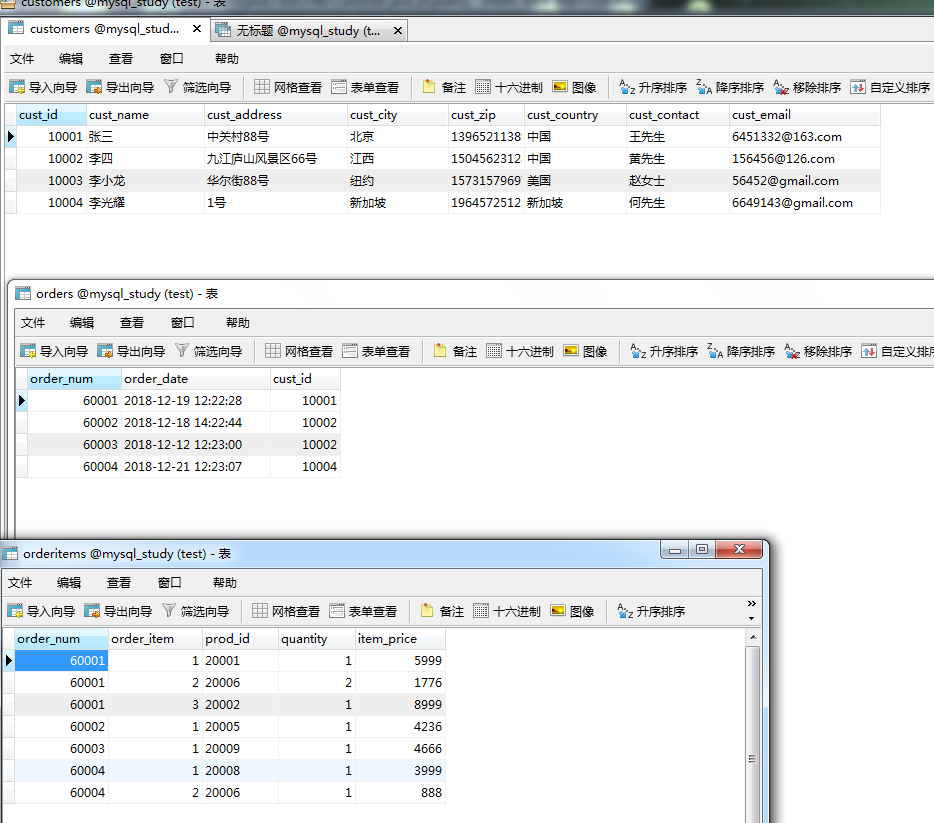934x823 pixels.
Task: Click Memo icon in orders toolbar
Action: pos(454,351)
